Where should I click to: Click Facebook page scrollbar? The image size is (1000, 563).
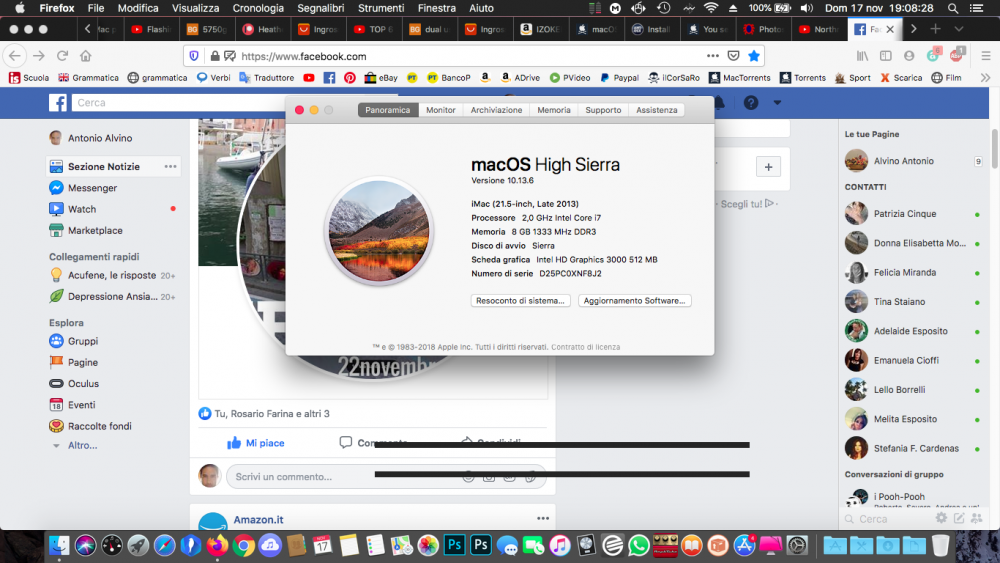(x=994, y=148)
